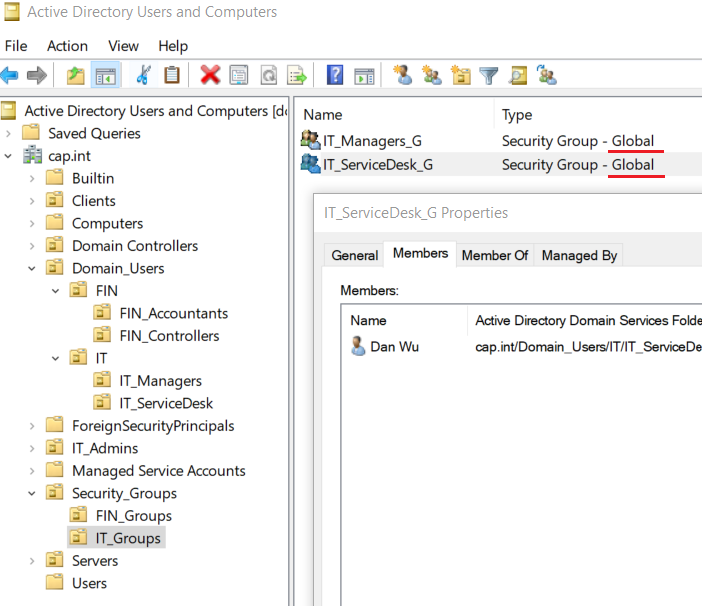
Task: Click the IT_ServiceDesk_G group icon
Action: coord(310,164)
